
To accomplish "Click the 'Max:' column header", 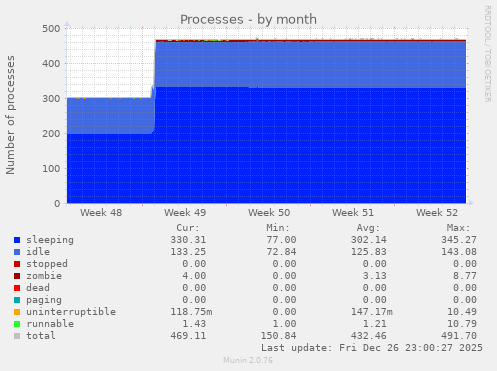I will click(x=458, y=228).
